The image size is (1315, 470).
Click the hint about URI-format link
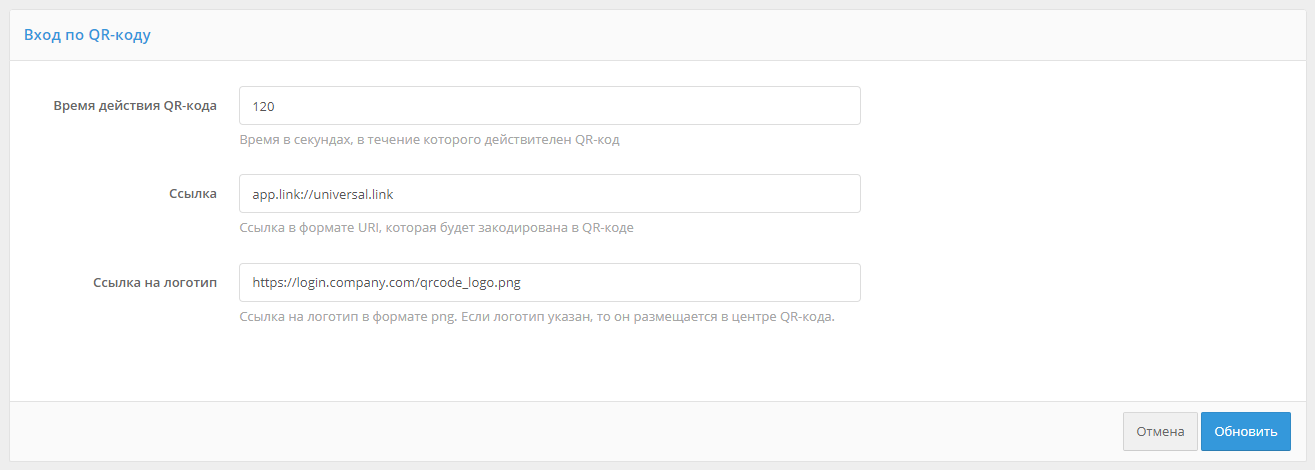click(436, 228)
